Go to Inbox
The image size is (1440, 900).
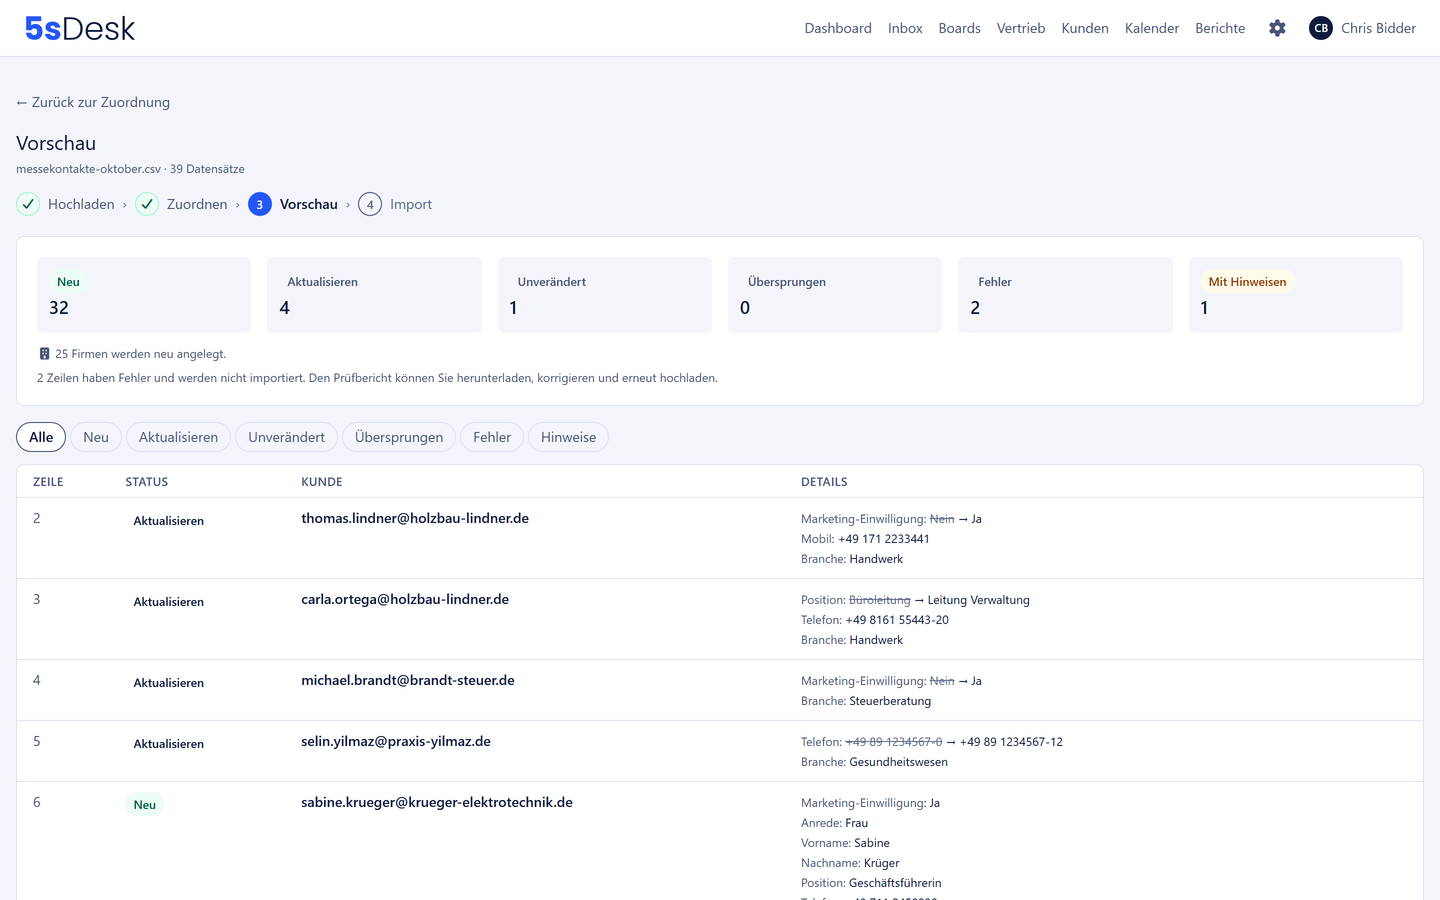click(905, 28)
